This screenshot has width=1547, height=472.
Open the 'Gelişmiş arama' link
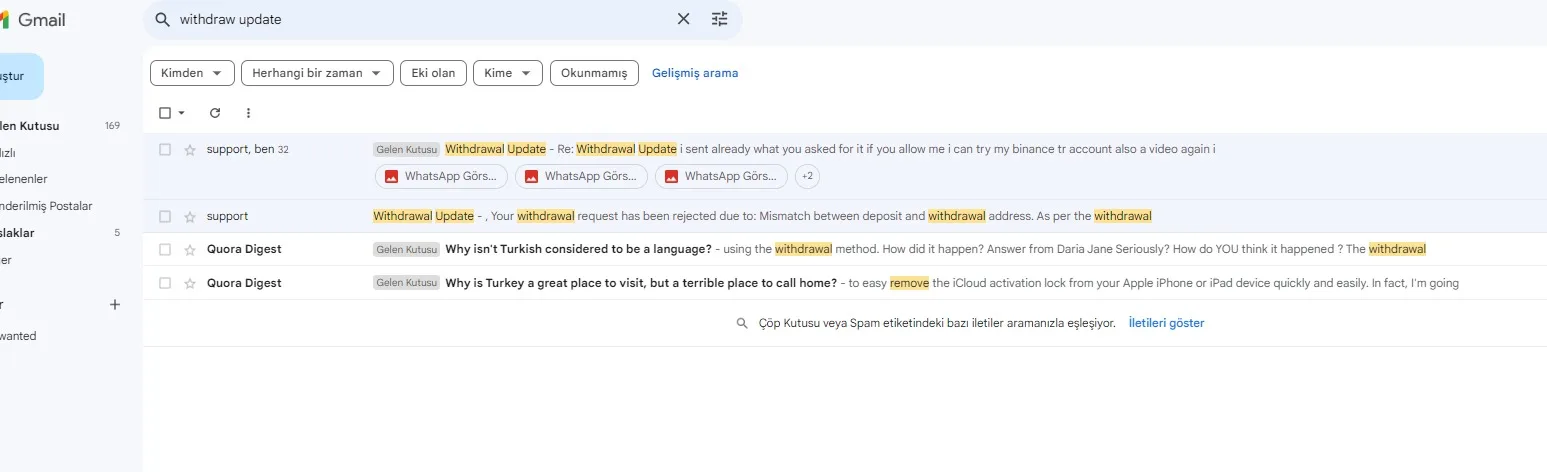[x=695, y=73]
